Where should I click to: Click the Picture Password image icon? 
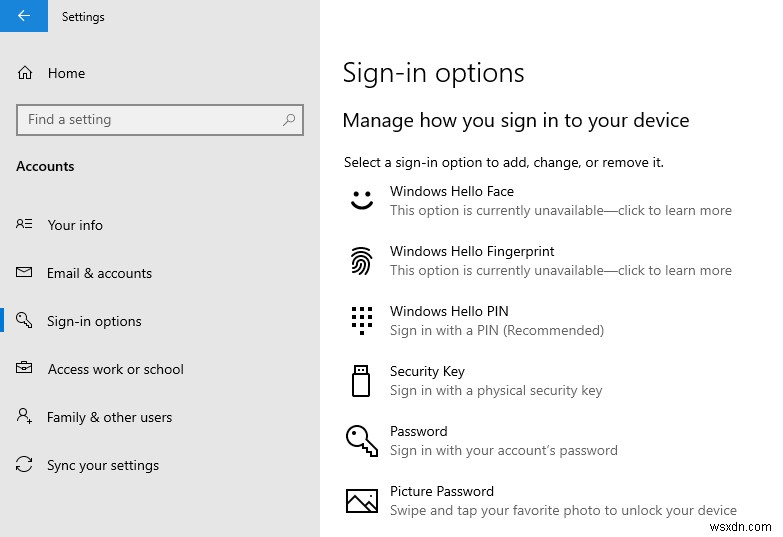click(362, 501)
